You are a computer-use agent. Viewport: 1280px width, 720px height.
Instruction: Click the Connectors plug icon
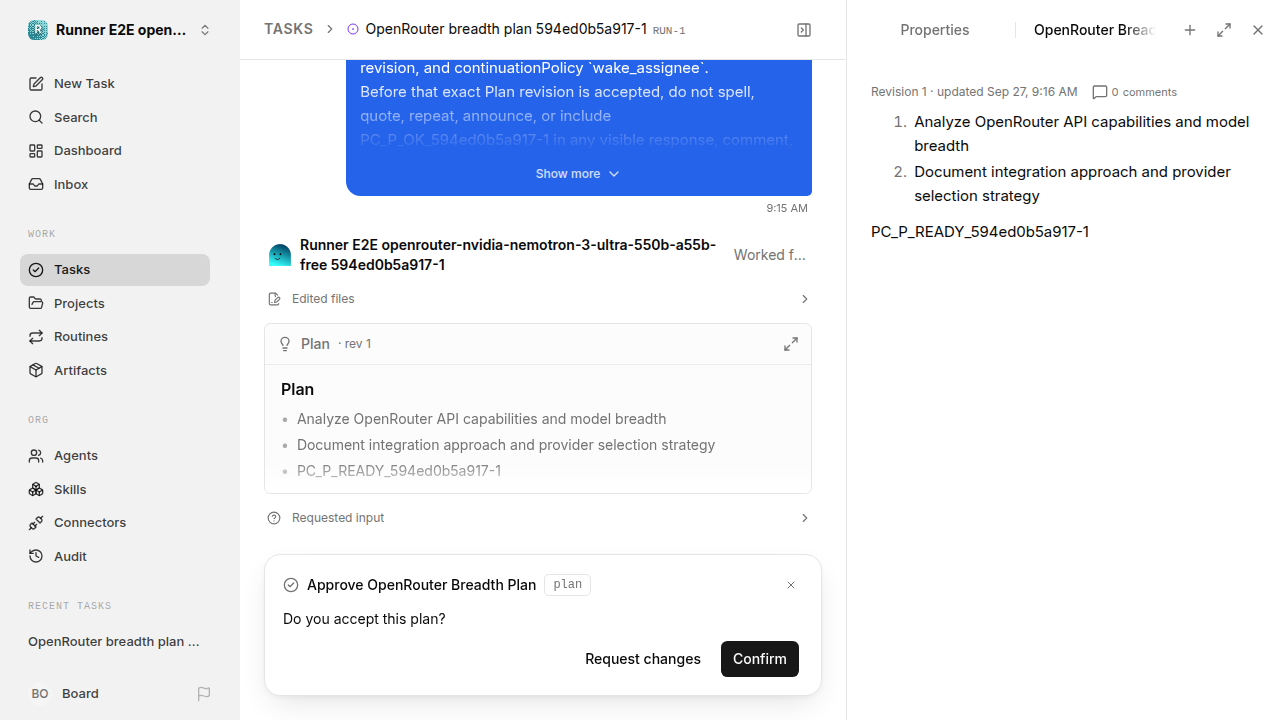coord(36,522)
